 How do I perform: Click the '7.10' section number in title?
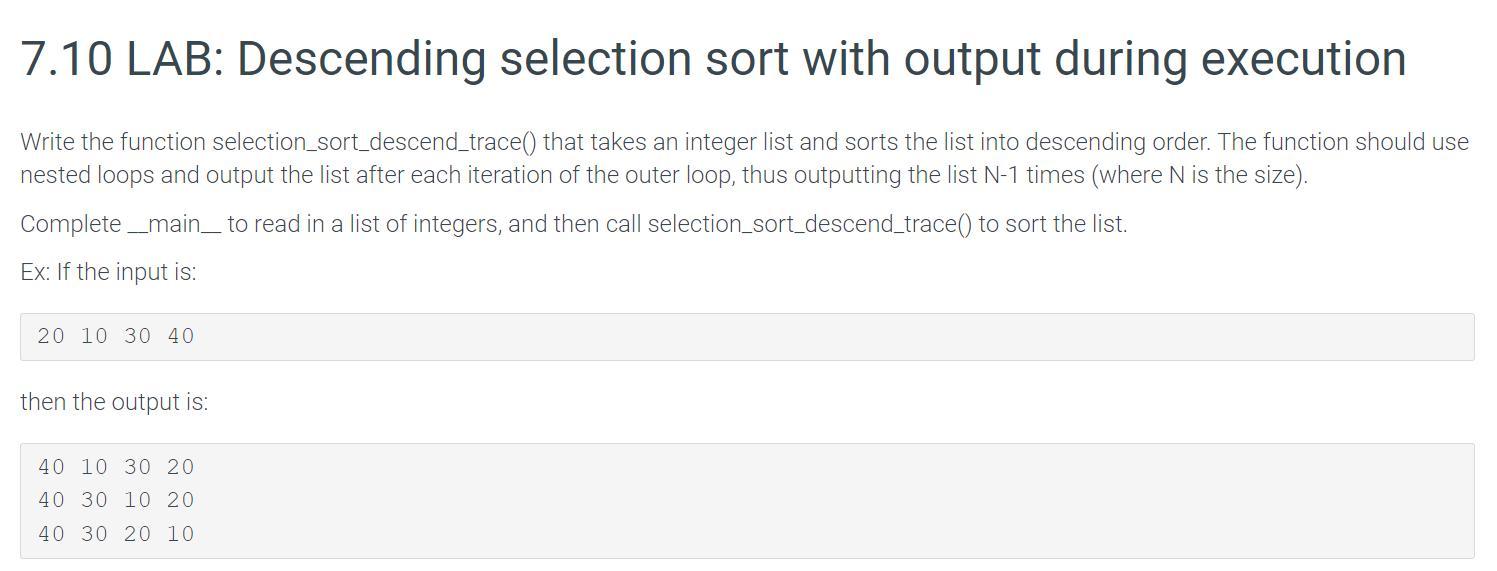[x=66, y=59]
